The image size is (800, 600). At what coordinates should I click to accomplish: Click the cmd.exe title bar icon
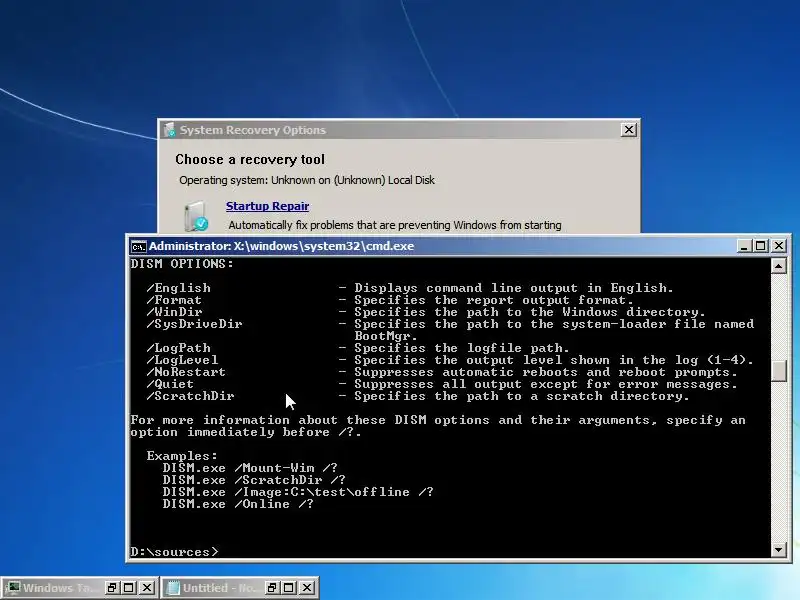pyautogui.click(x=138, y=246)
